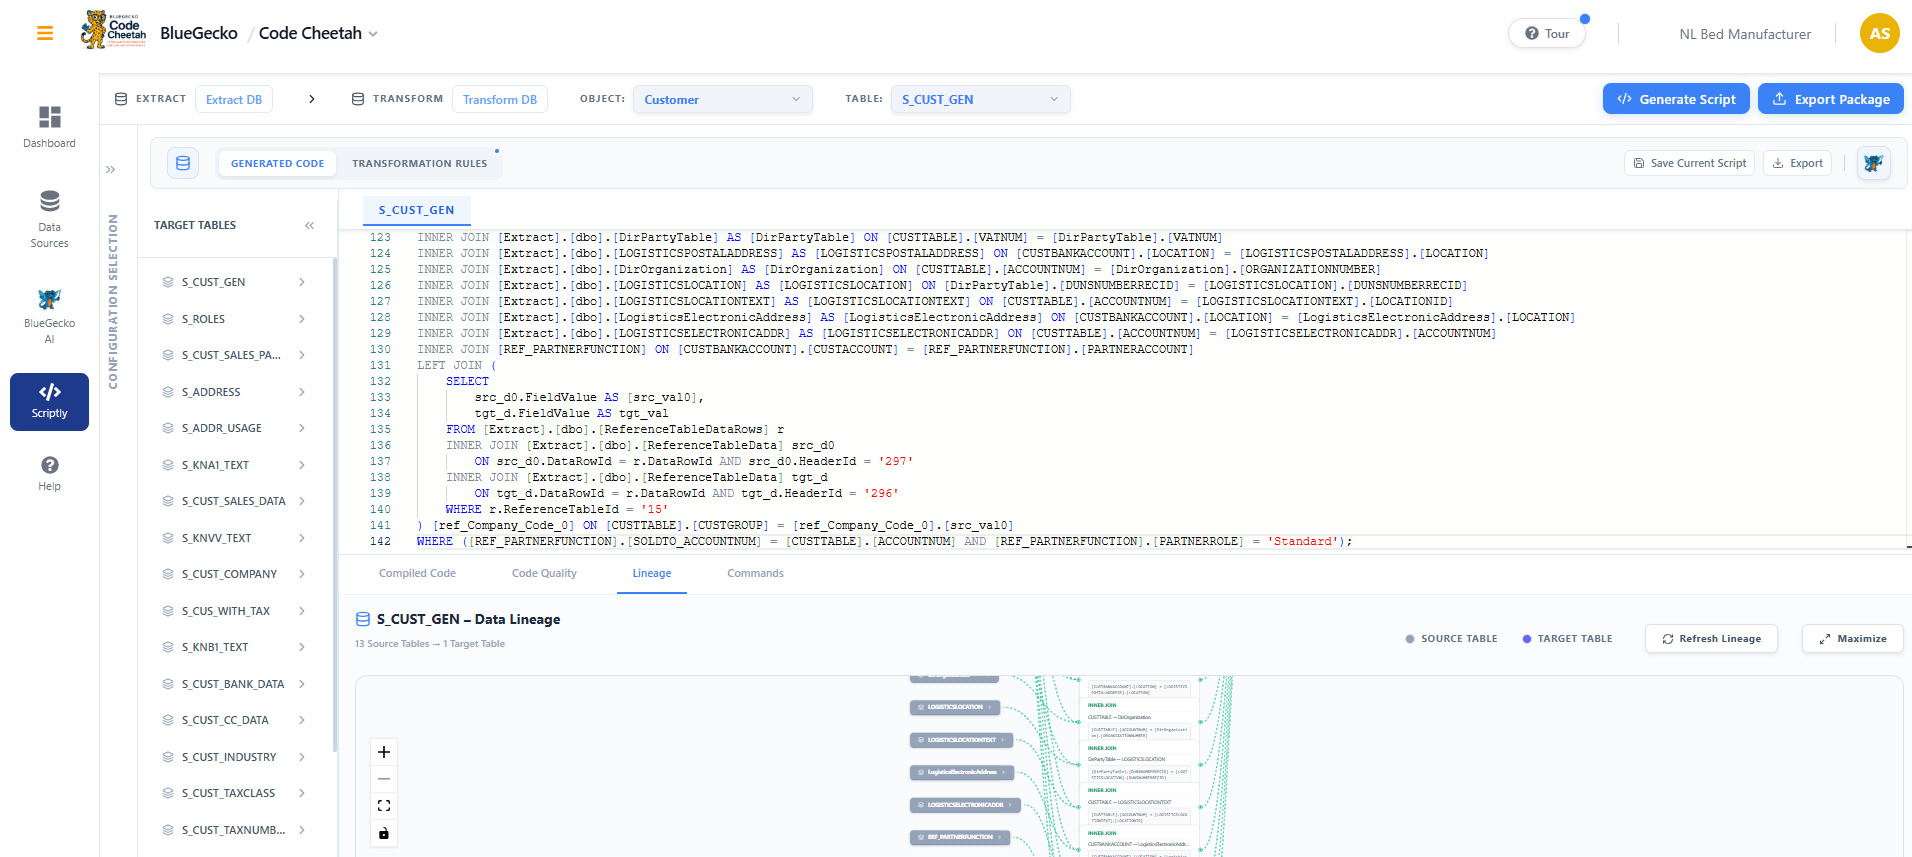Expand the sidebar with the double-chevron icon
The image size is (1912, 857).
(x=111, y=169)
